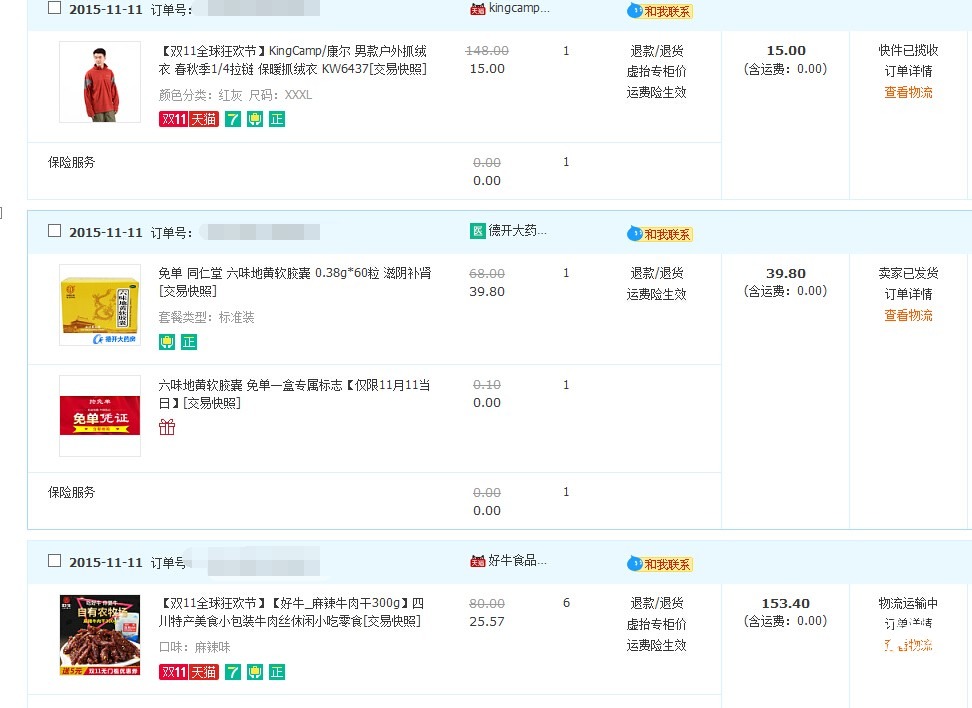Open the 好牛食品 shop name link
The height and width of the screenshot is (708, 972).
tap(518, 560)
